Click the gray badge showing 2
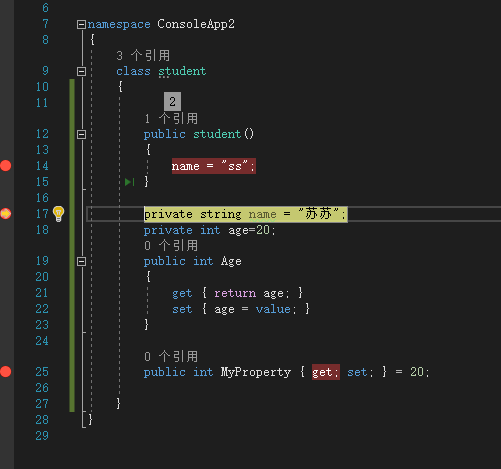Image resolution: width=501 pixels, height=469 pixels. [172, 102]
